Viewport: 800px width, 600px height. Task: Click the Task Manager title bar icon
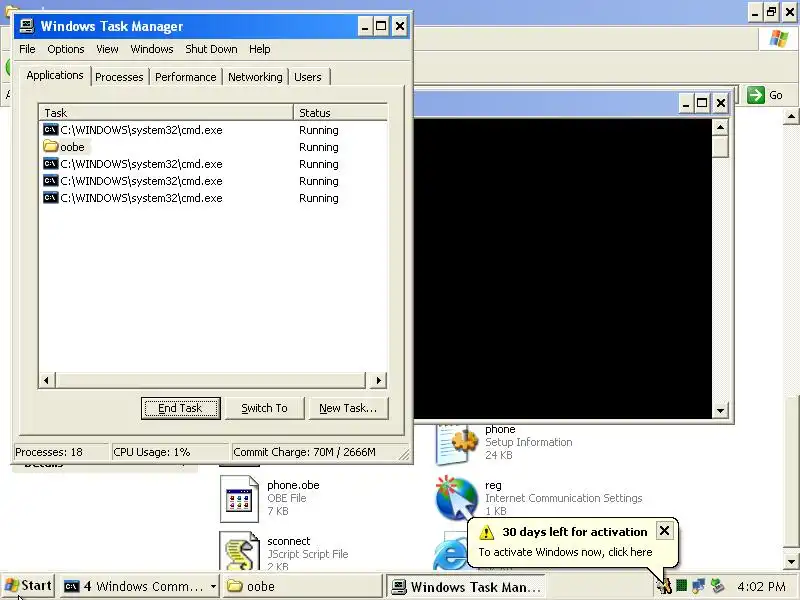pos(27,26)
